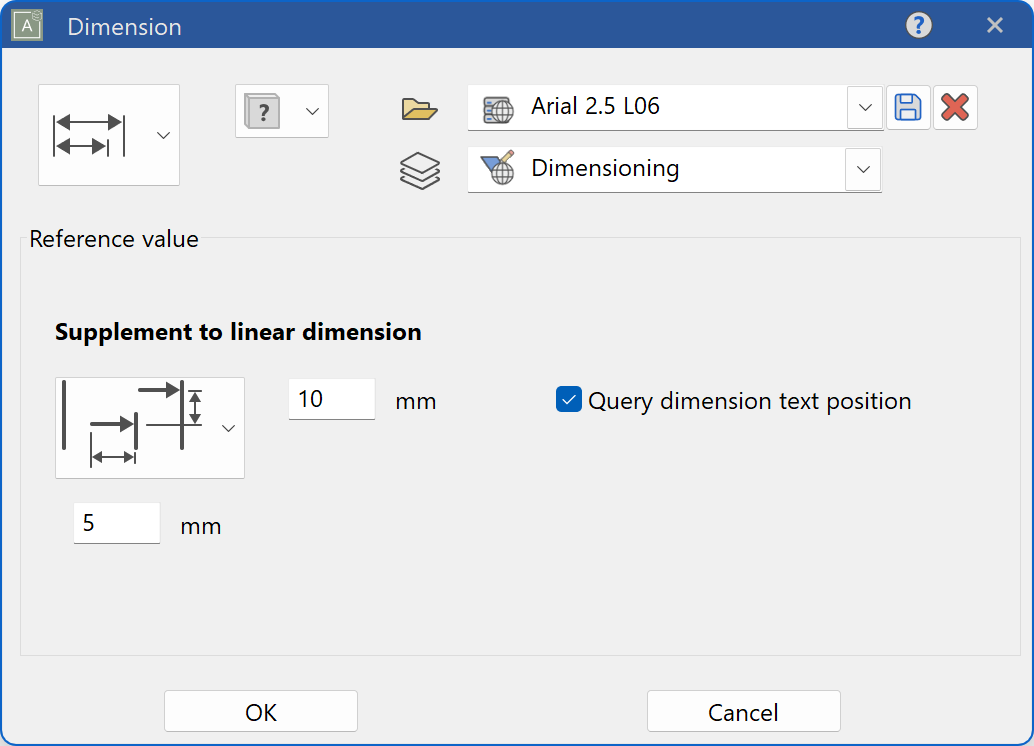Select the 5 mm value input field

pos(116,522)
